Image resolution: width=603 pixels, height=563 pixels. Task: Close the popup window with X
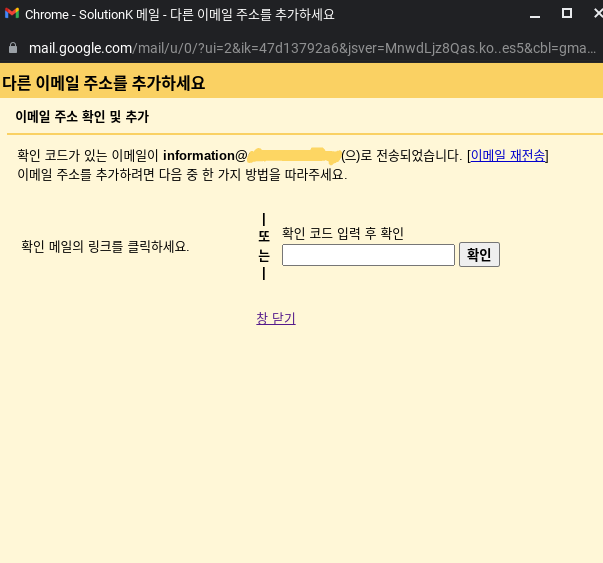pyautogui.click(x=598, y=13)
